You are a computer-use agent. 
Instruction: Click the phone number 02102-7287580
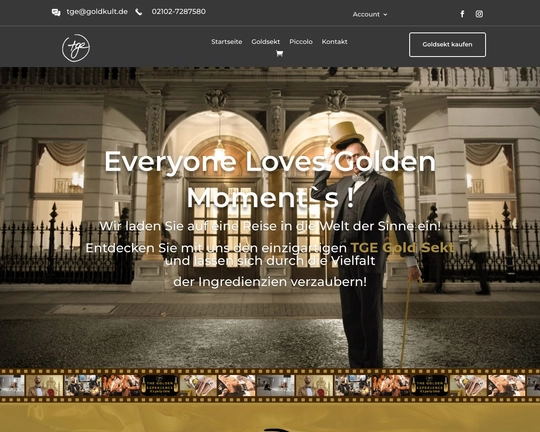point(179,12)
